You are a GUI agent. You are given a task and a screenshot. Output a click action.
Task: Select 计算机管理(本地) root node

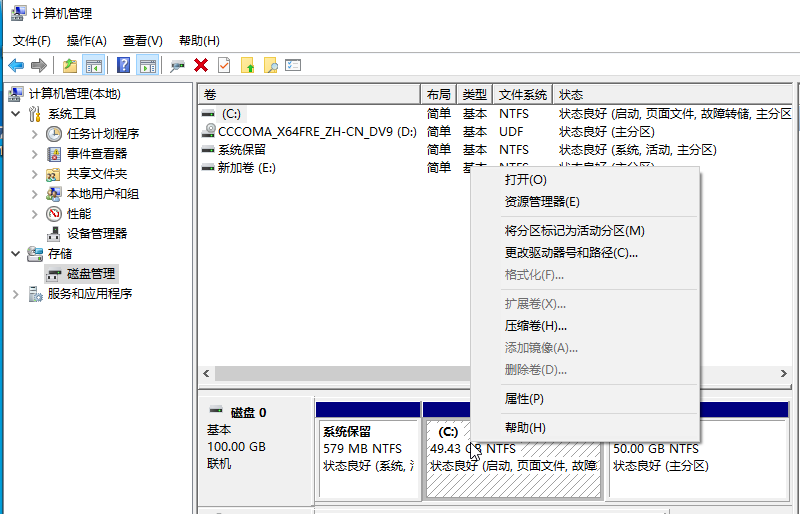74,94
